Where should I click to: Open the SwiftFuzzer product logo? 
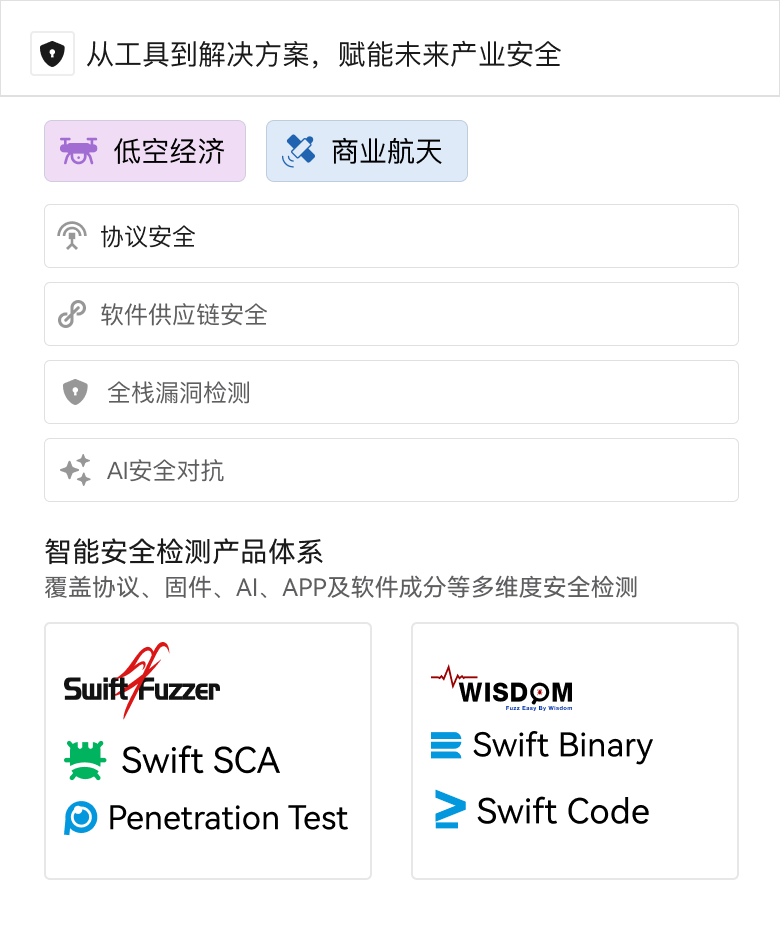pyautogui.click(x=142, y=686)
